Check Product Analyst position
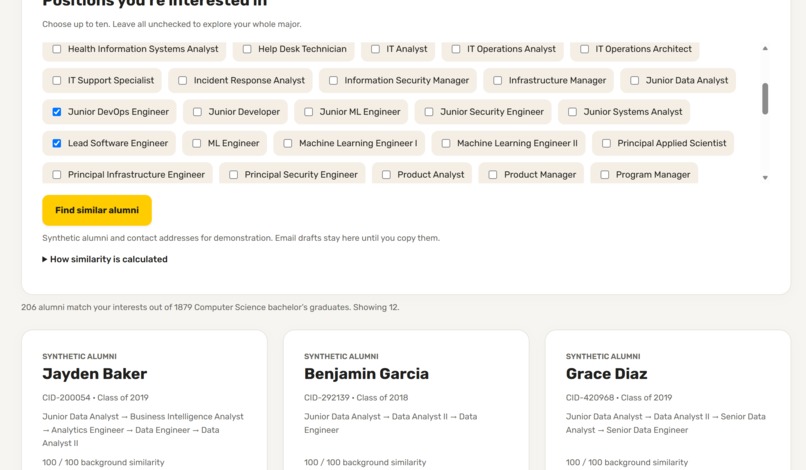Screen dimensions: 806x470 pyautogui.click(x=386, y=174)
